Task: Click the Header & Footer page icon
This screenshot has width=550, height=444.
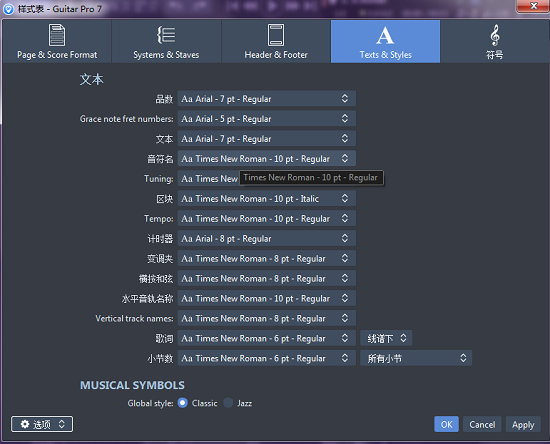Action: pyautogui.click(x=276, y=35)
